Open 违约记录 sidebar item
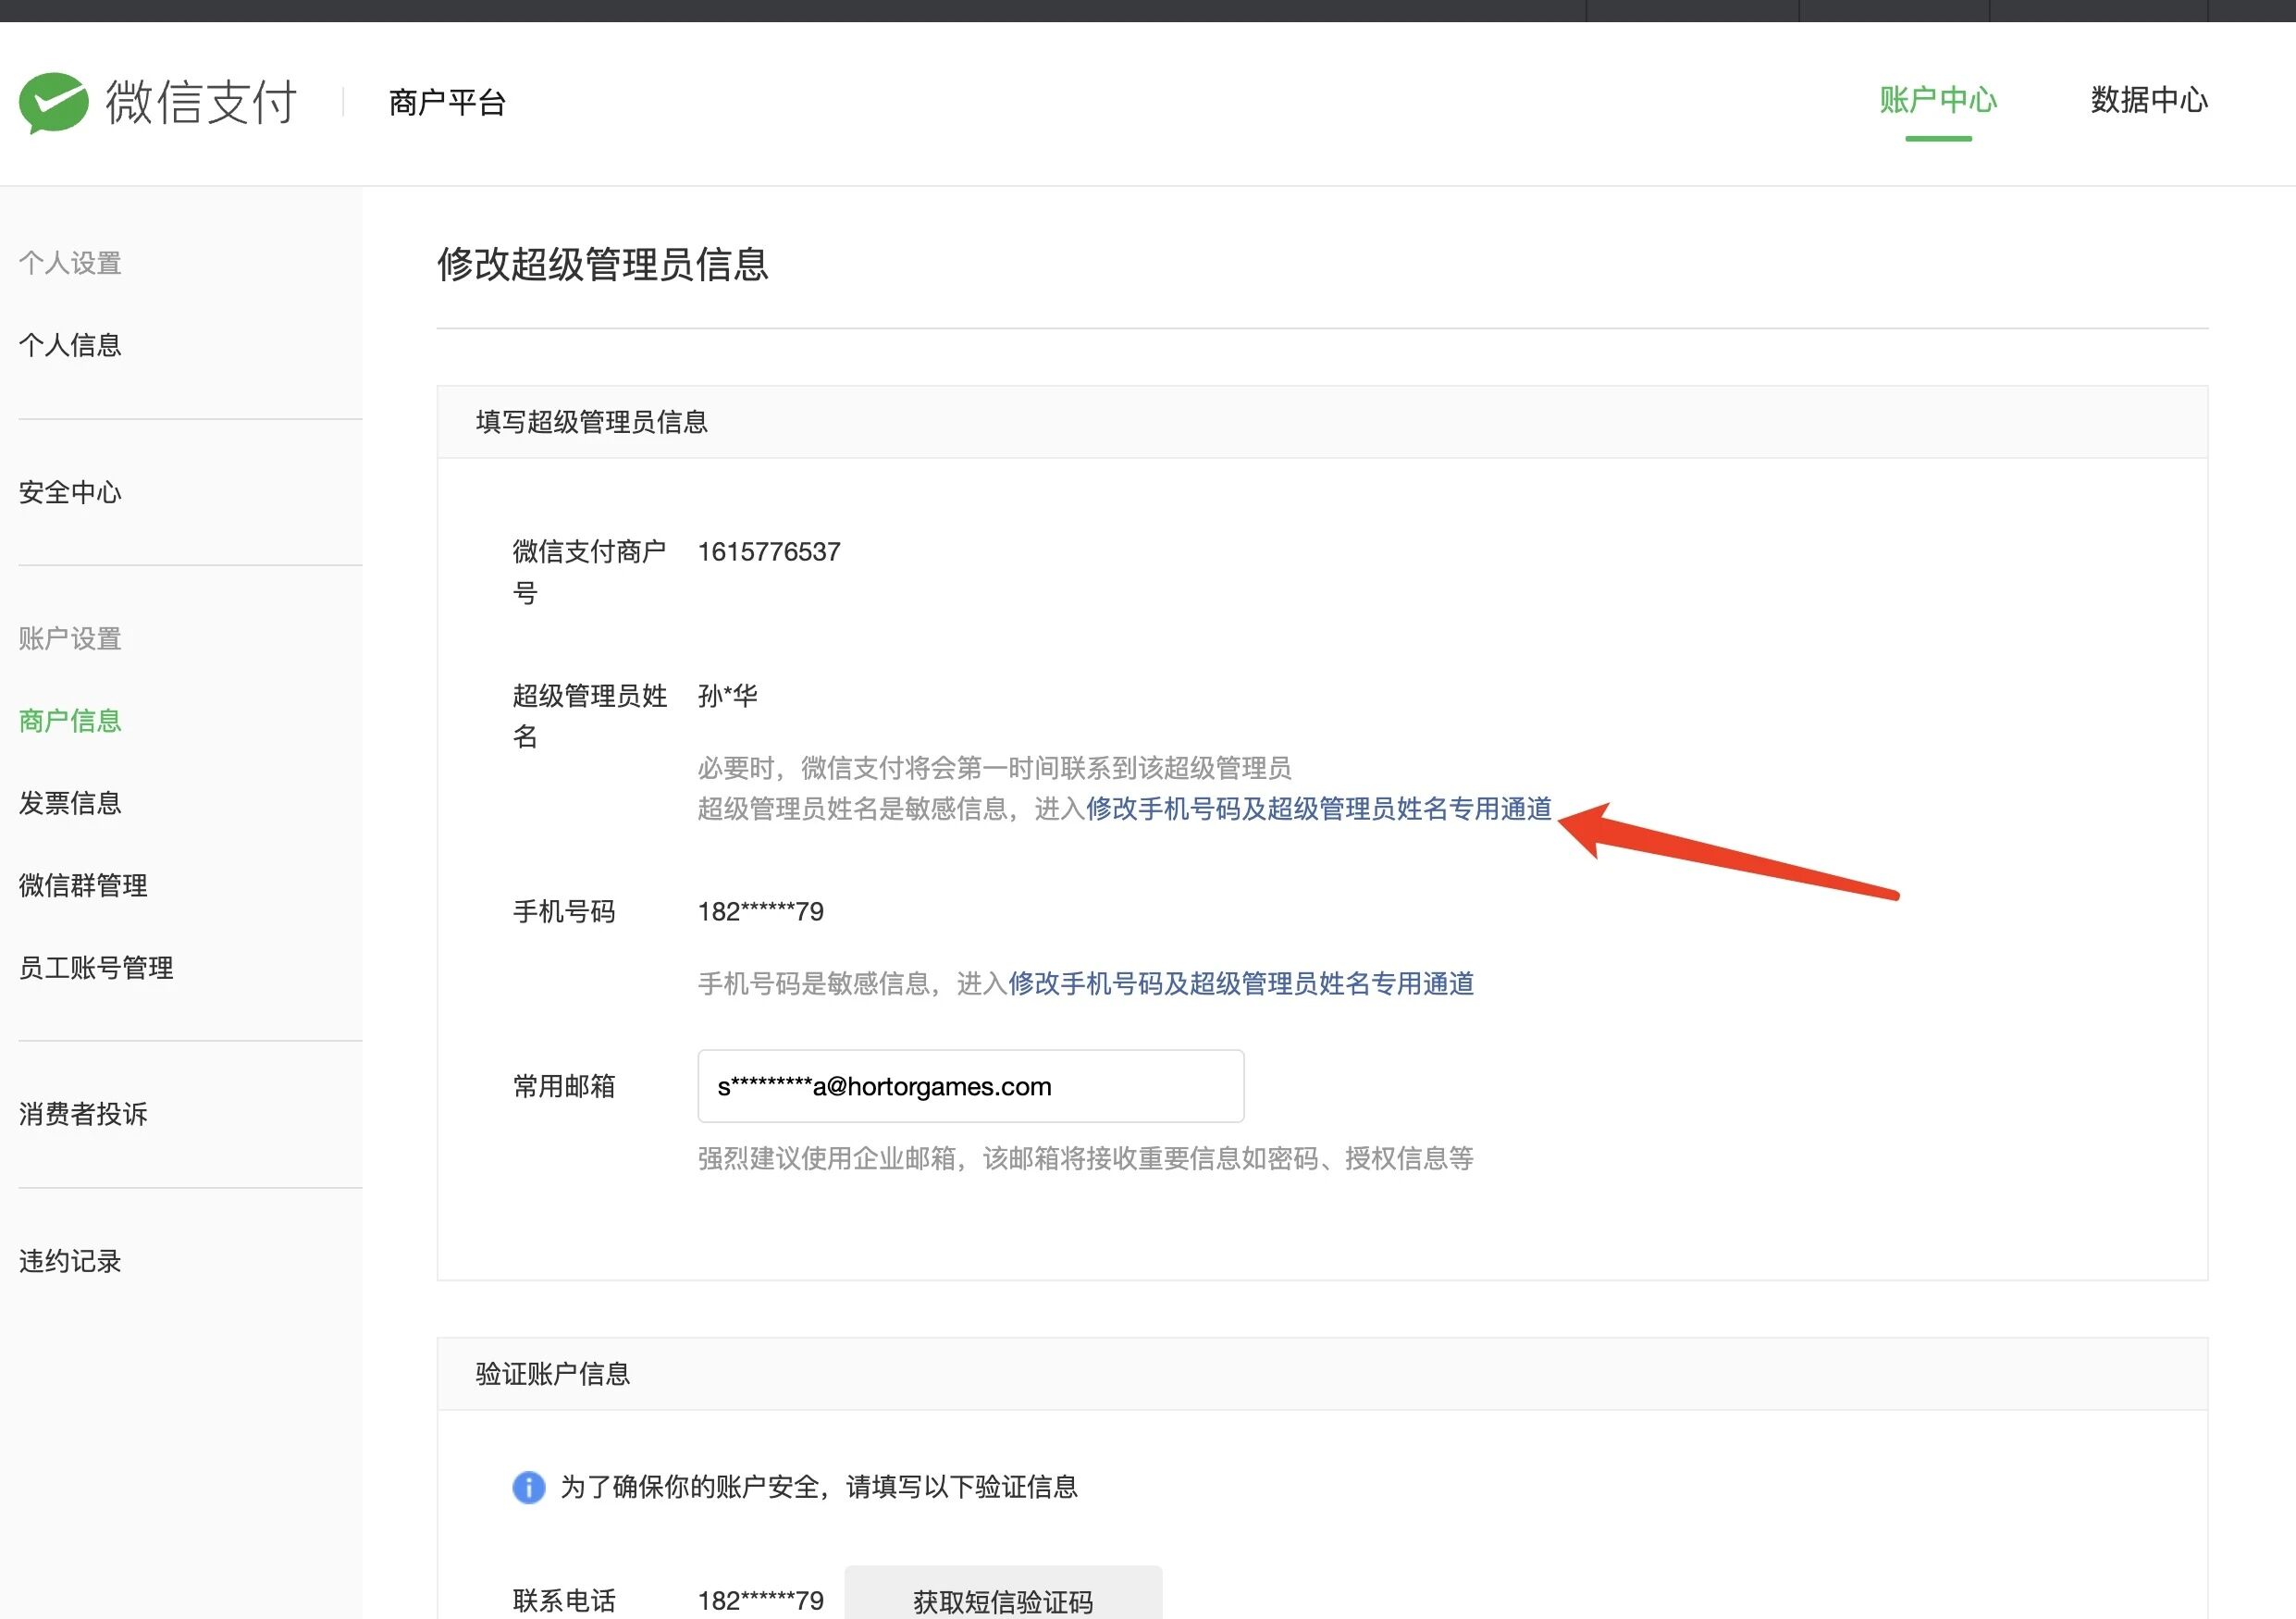The width and height of the screenshot is (2296, 1619). (70, 1261)
